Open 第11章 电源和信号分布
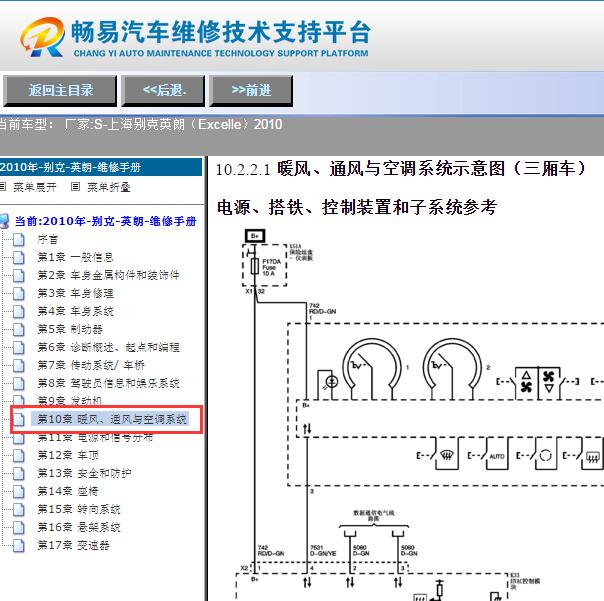 95,438
